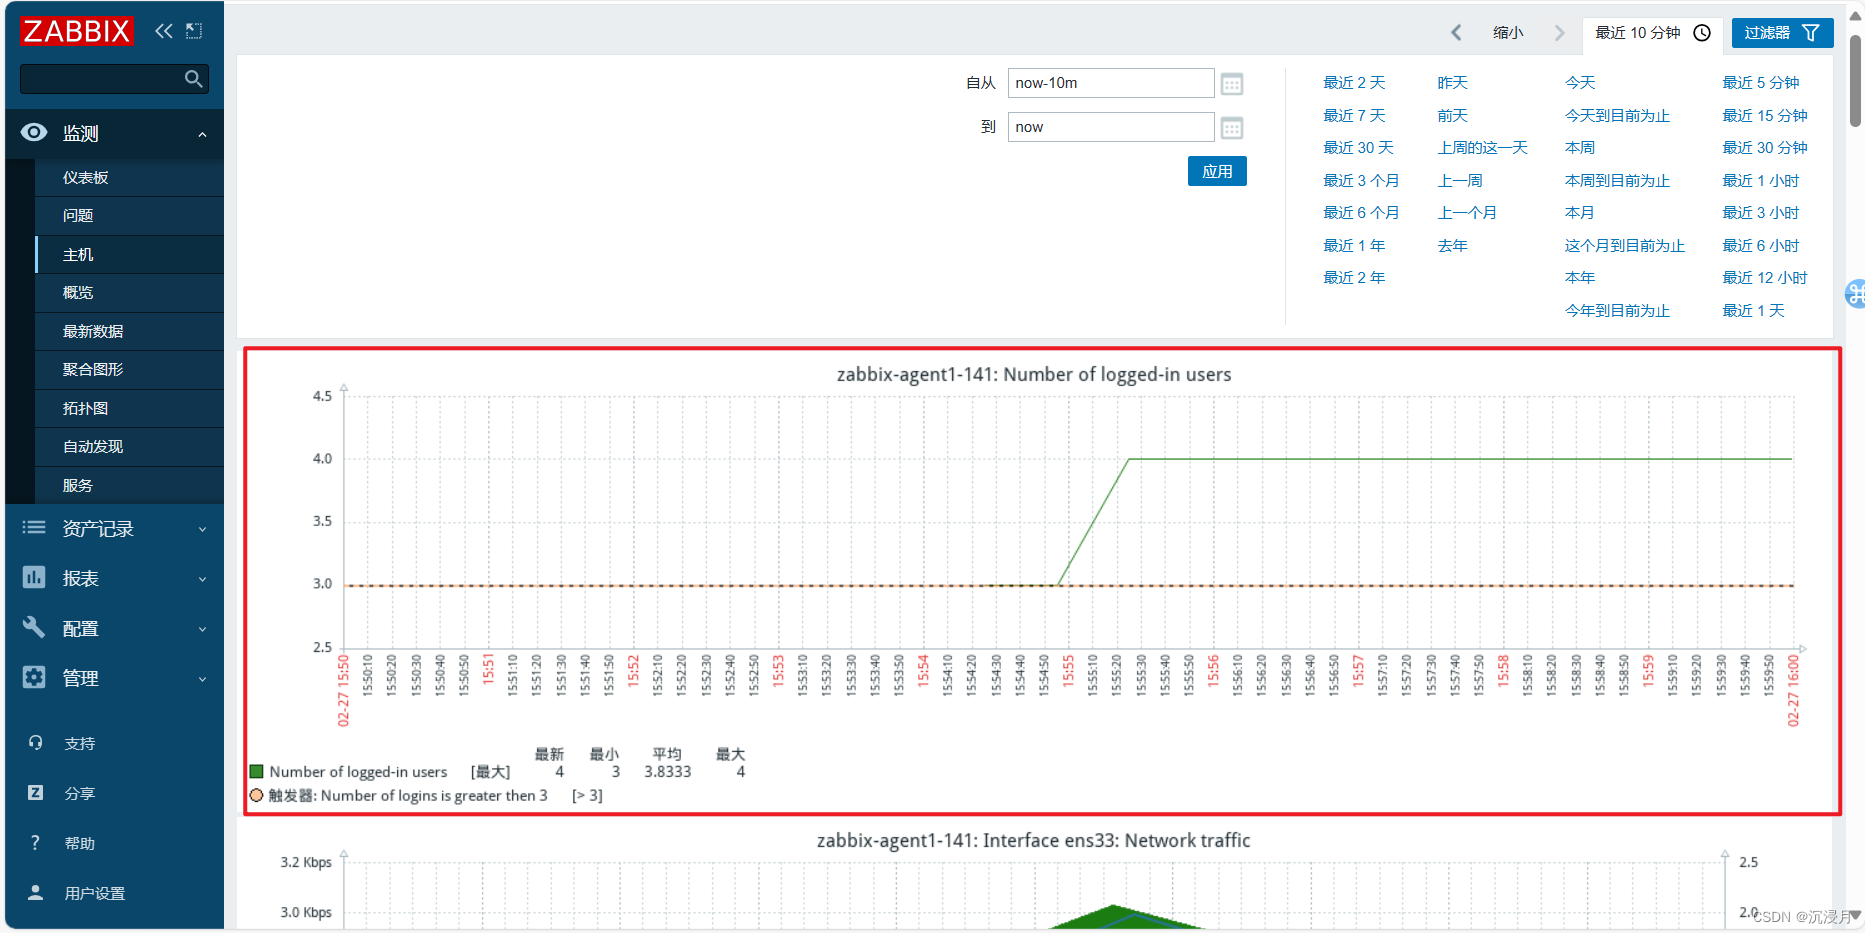This screenshot has height=933, width=1865.
Task: Open calendar picker next to 自从 field
Action: pyautogui.click(x=1231, y=83)
